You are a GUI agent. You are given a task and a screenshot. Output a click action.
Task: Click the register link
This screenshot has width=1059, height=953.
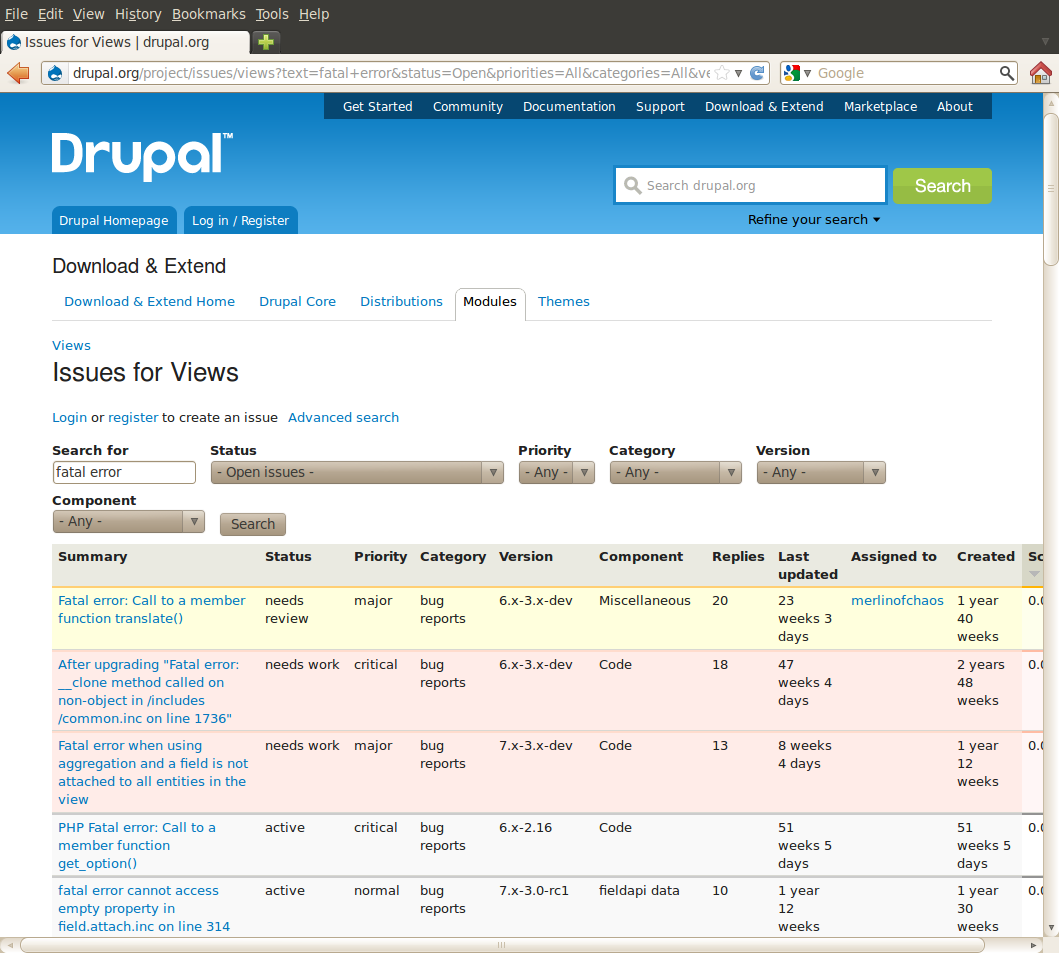pos(133,417)
